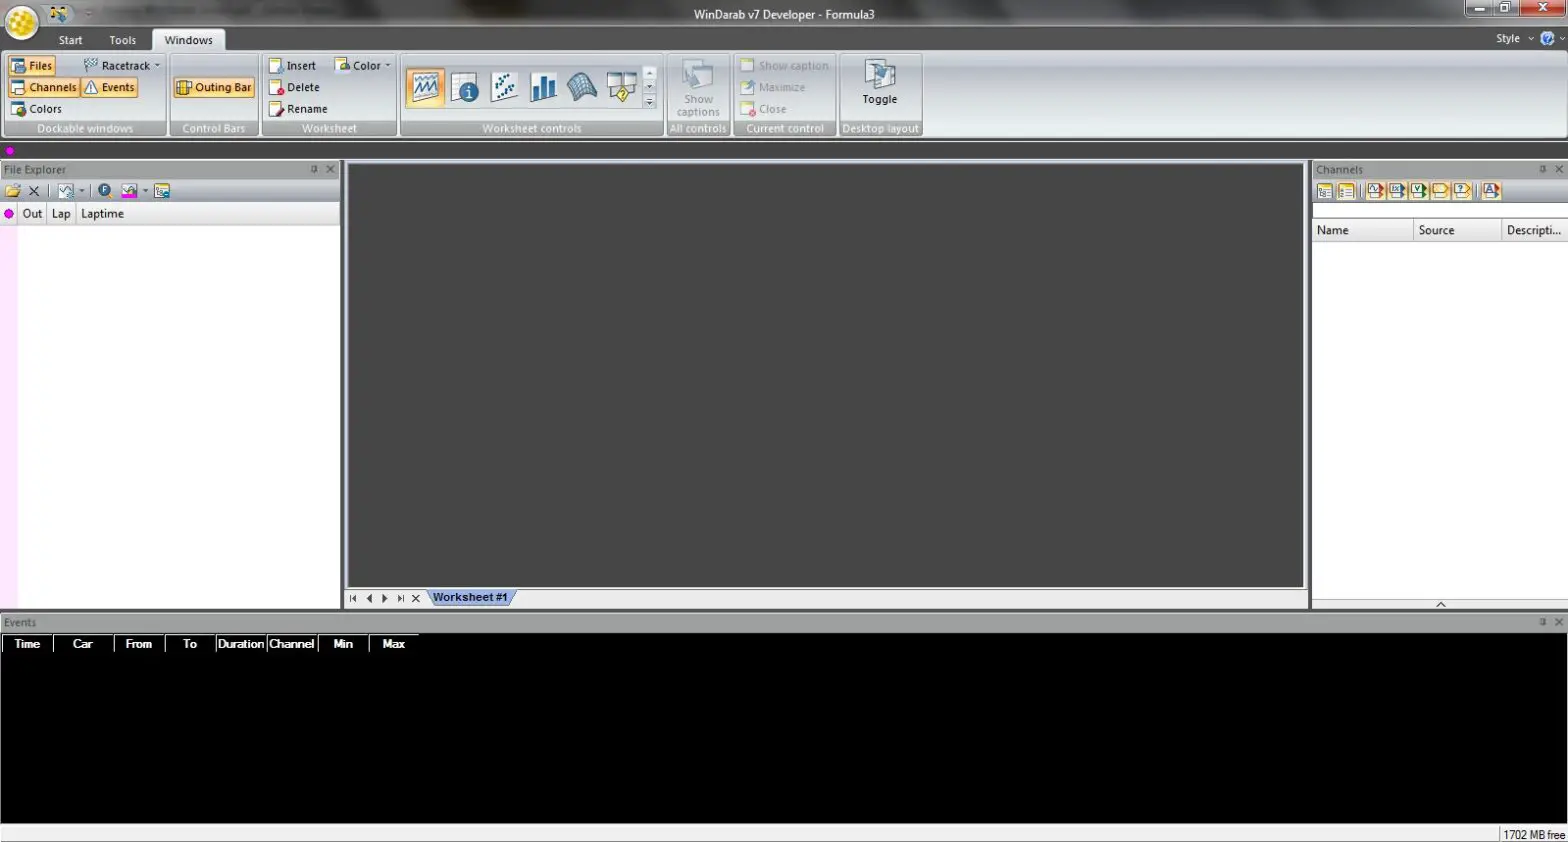The height and width of the screenshot is (842, 1568).
Task: Go to the first worksheet tab
Action: click(353, 599)
